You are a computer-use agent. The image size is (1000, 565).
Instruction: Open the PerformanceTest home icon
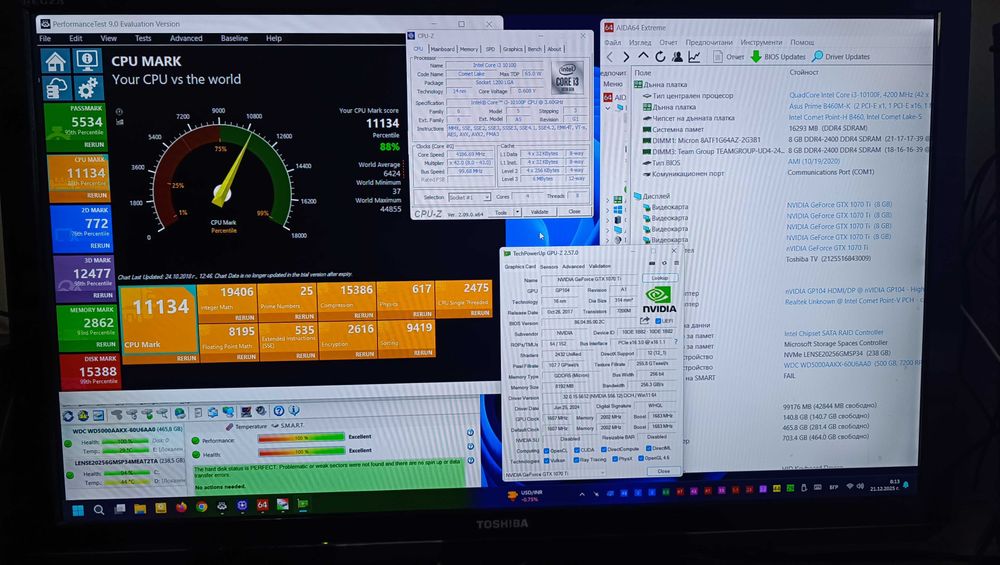point(55,61)
